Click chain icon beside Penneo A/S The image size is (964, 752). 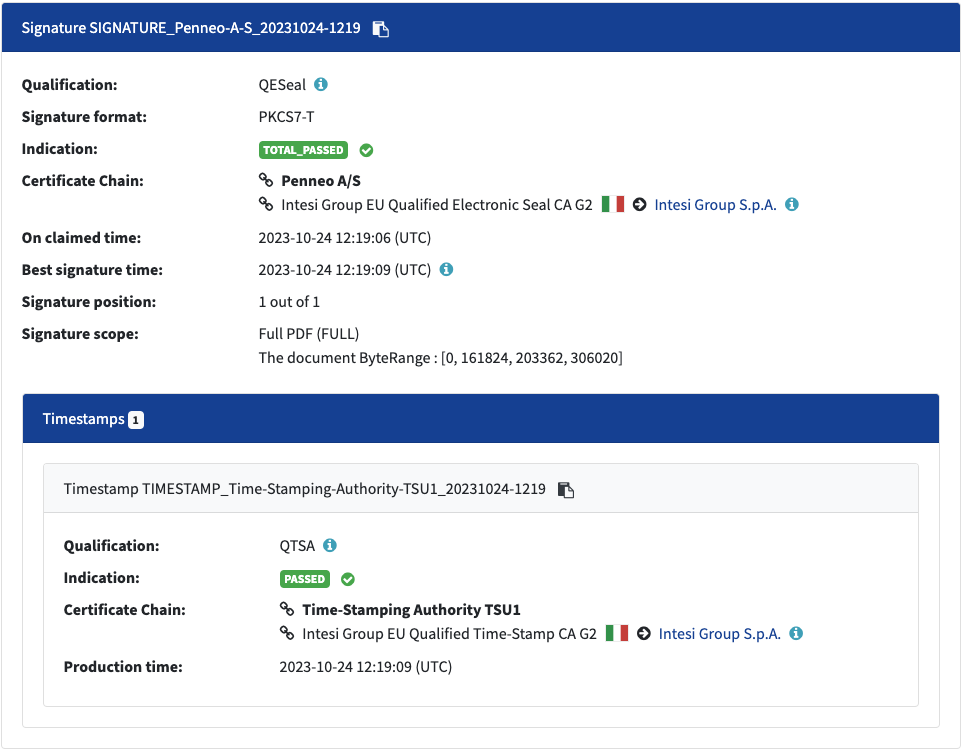[266, 180]
